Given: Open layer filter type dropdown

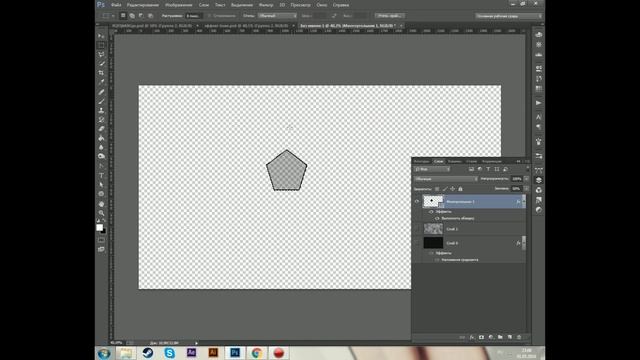Looking at the screenshot, I should pos(432,169).
